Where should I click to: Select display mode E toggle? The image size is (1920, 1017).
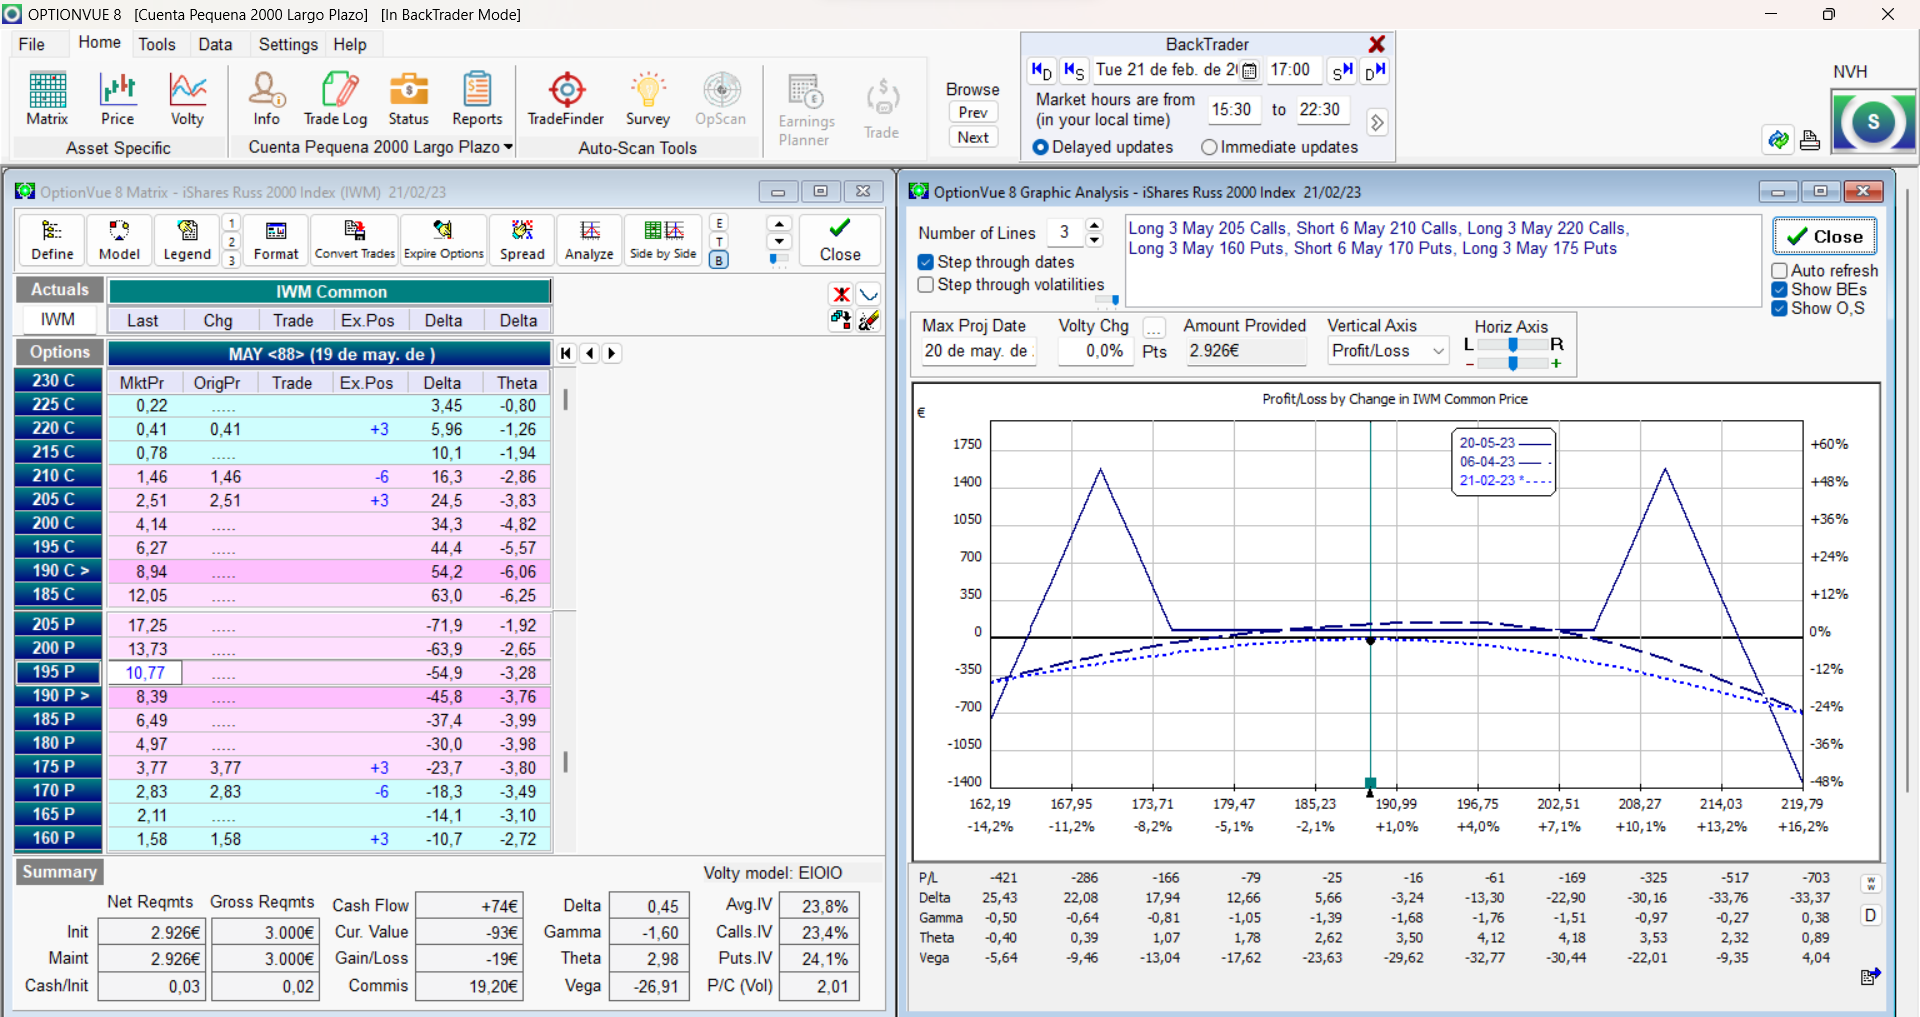pyautogui.click(x=719, y=223)
